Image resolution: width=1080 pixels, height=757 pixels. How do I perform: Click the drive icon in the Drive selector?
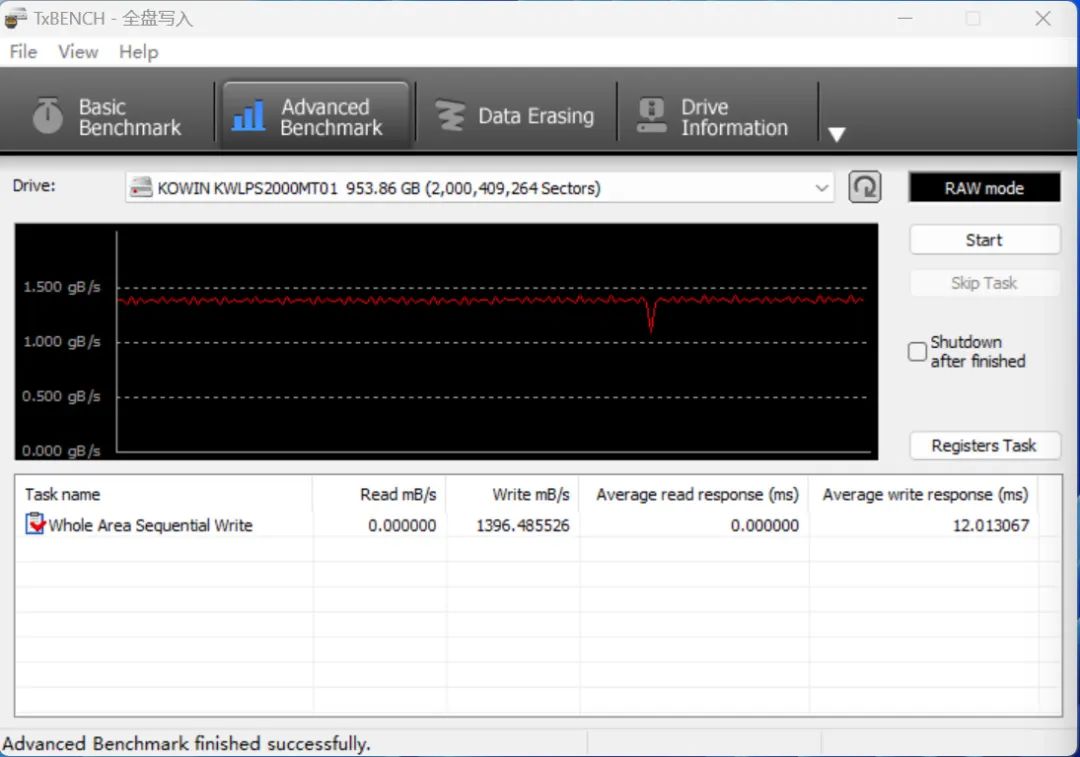click(x=141, y=187)
